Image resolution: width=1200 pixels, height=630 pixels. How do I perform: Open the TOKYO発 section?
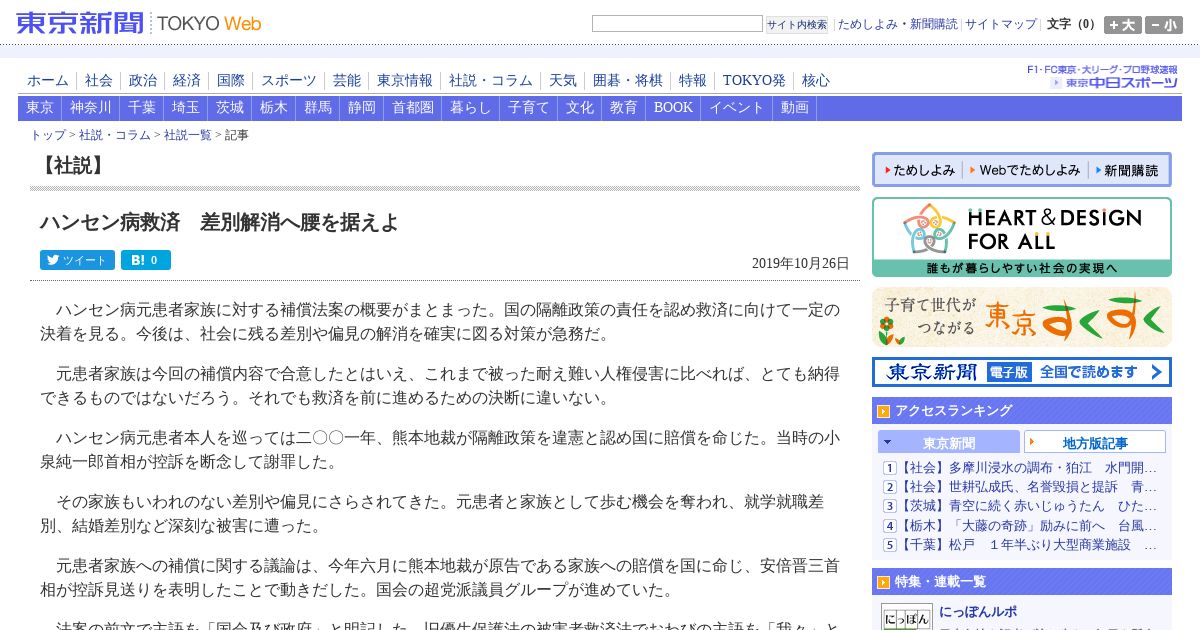coord(754,81)
